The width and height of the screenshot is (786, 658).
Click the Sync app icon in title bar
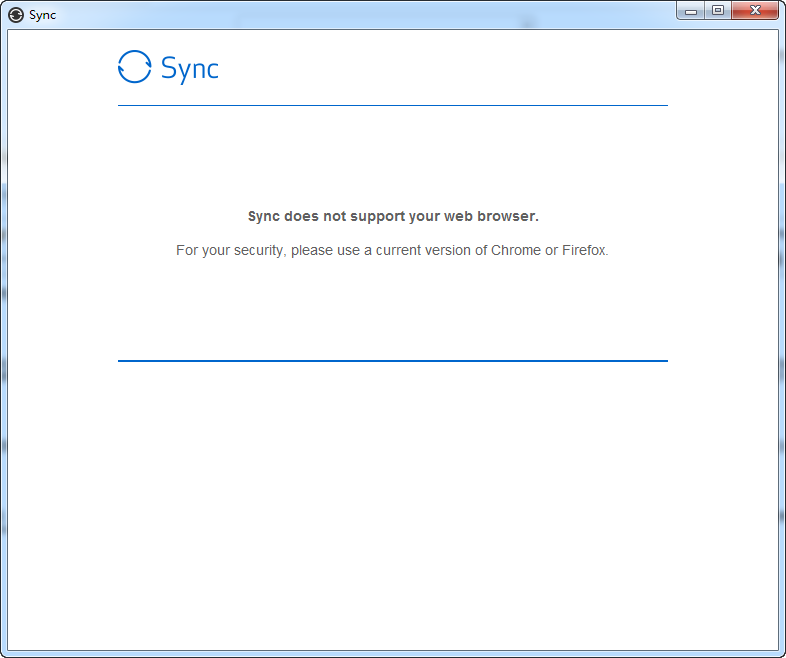(x=16, y=15)
